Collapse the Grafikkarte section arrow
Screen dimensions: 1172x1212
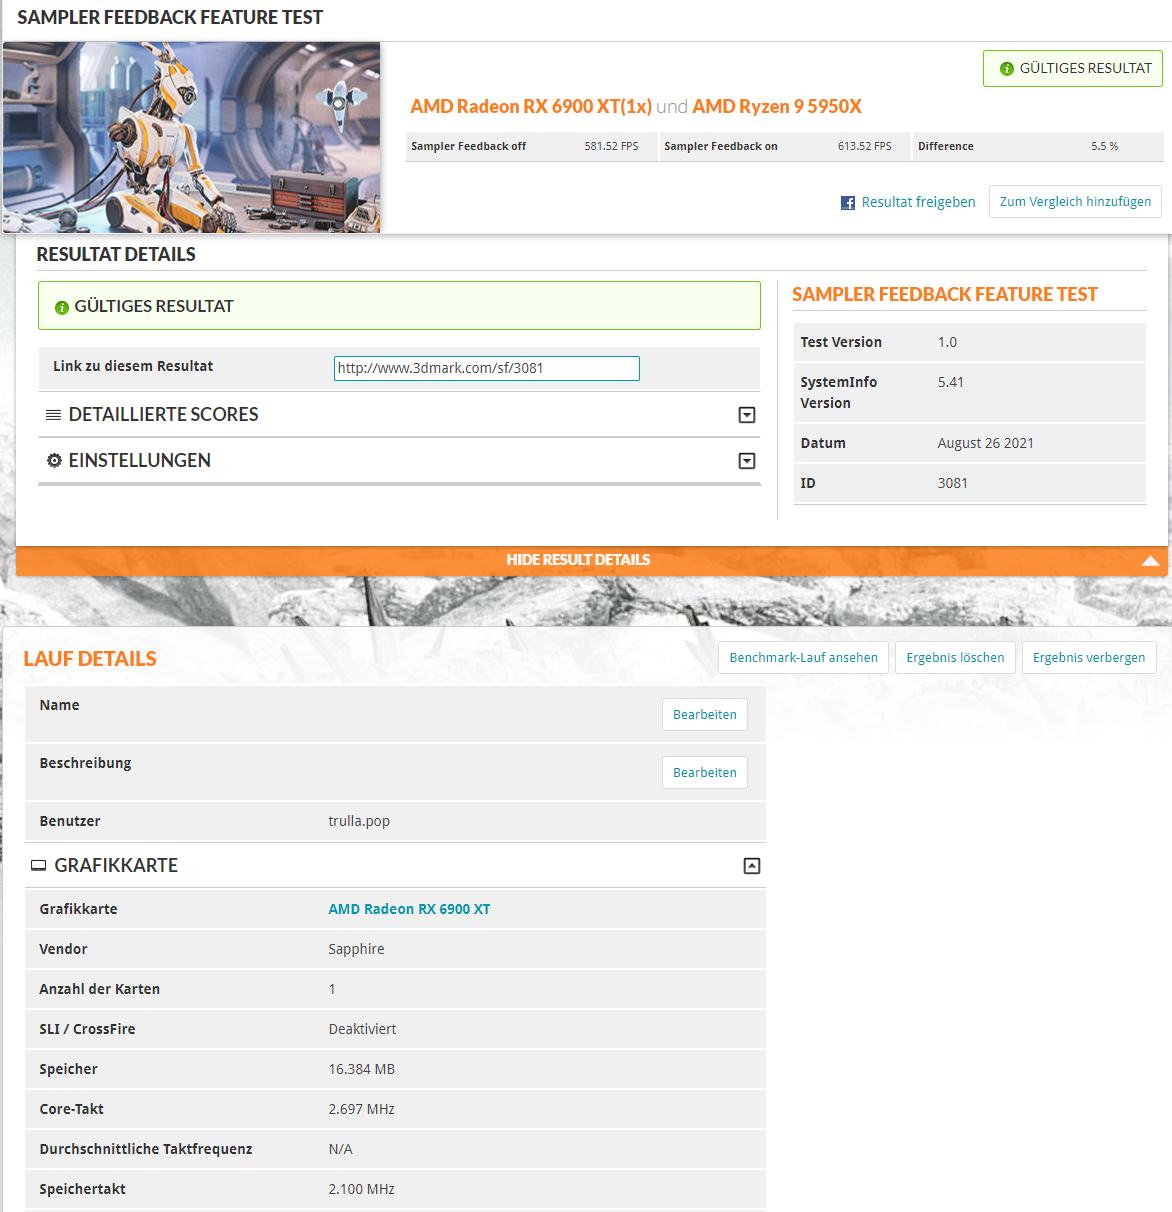pos(752,866)
